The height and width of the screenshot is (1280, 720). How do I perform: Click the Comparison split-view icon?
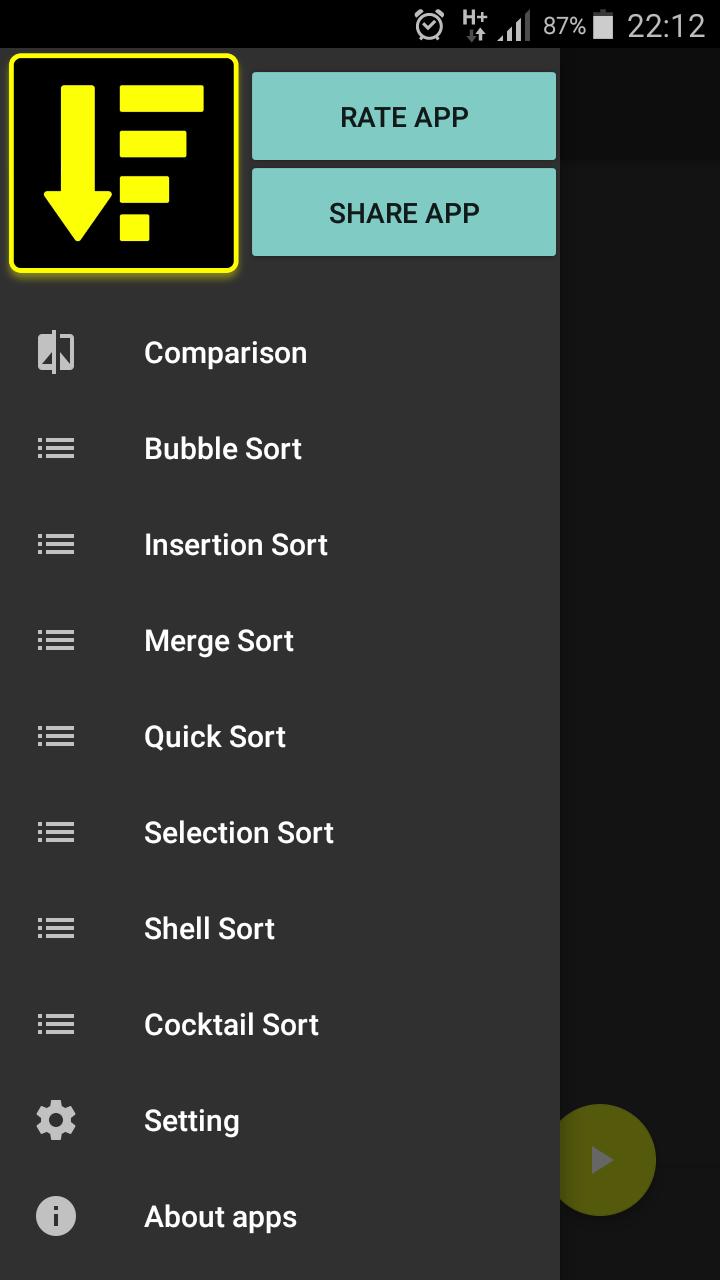56,352
